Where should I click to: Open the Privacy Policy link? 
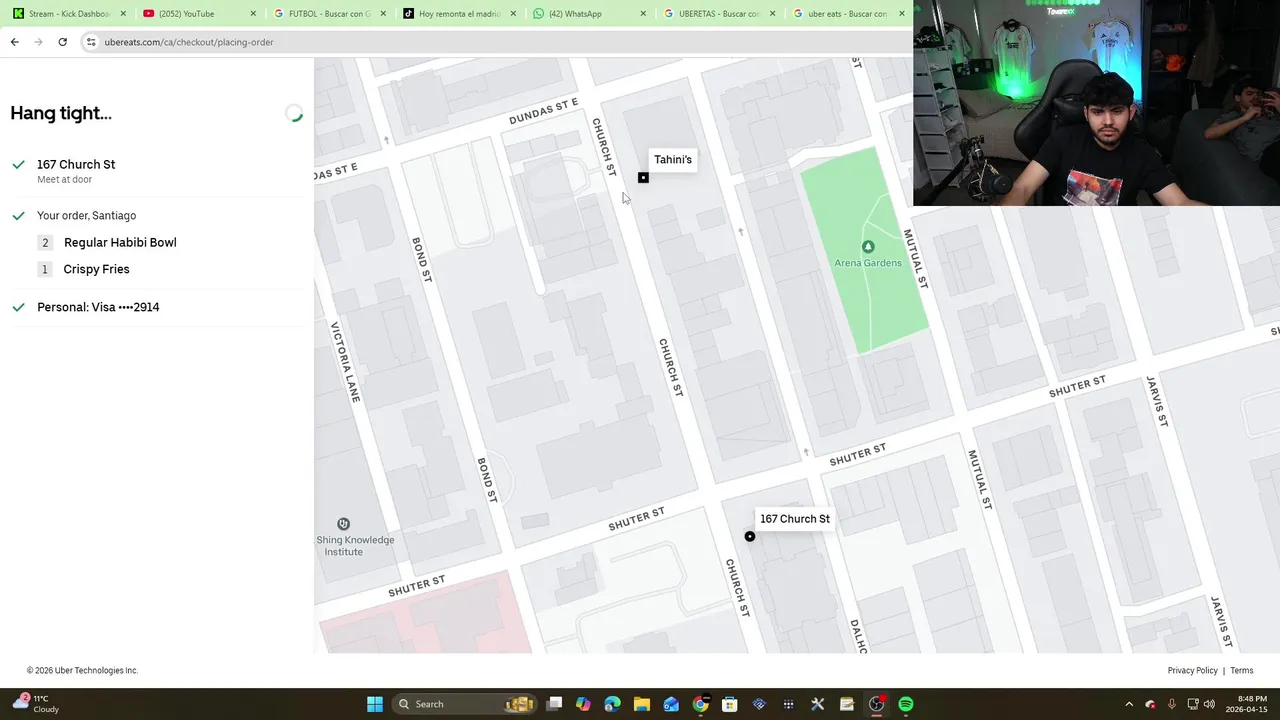(1192, 671)
